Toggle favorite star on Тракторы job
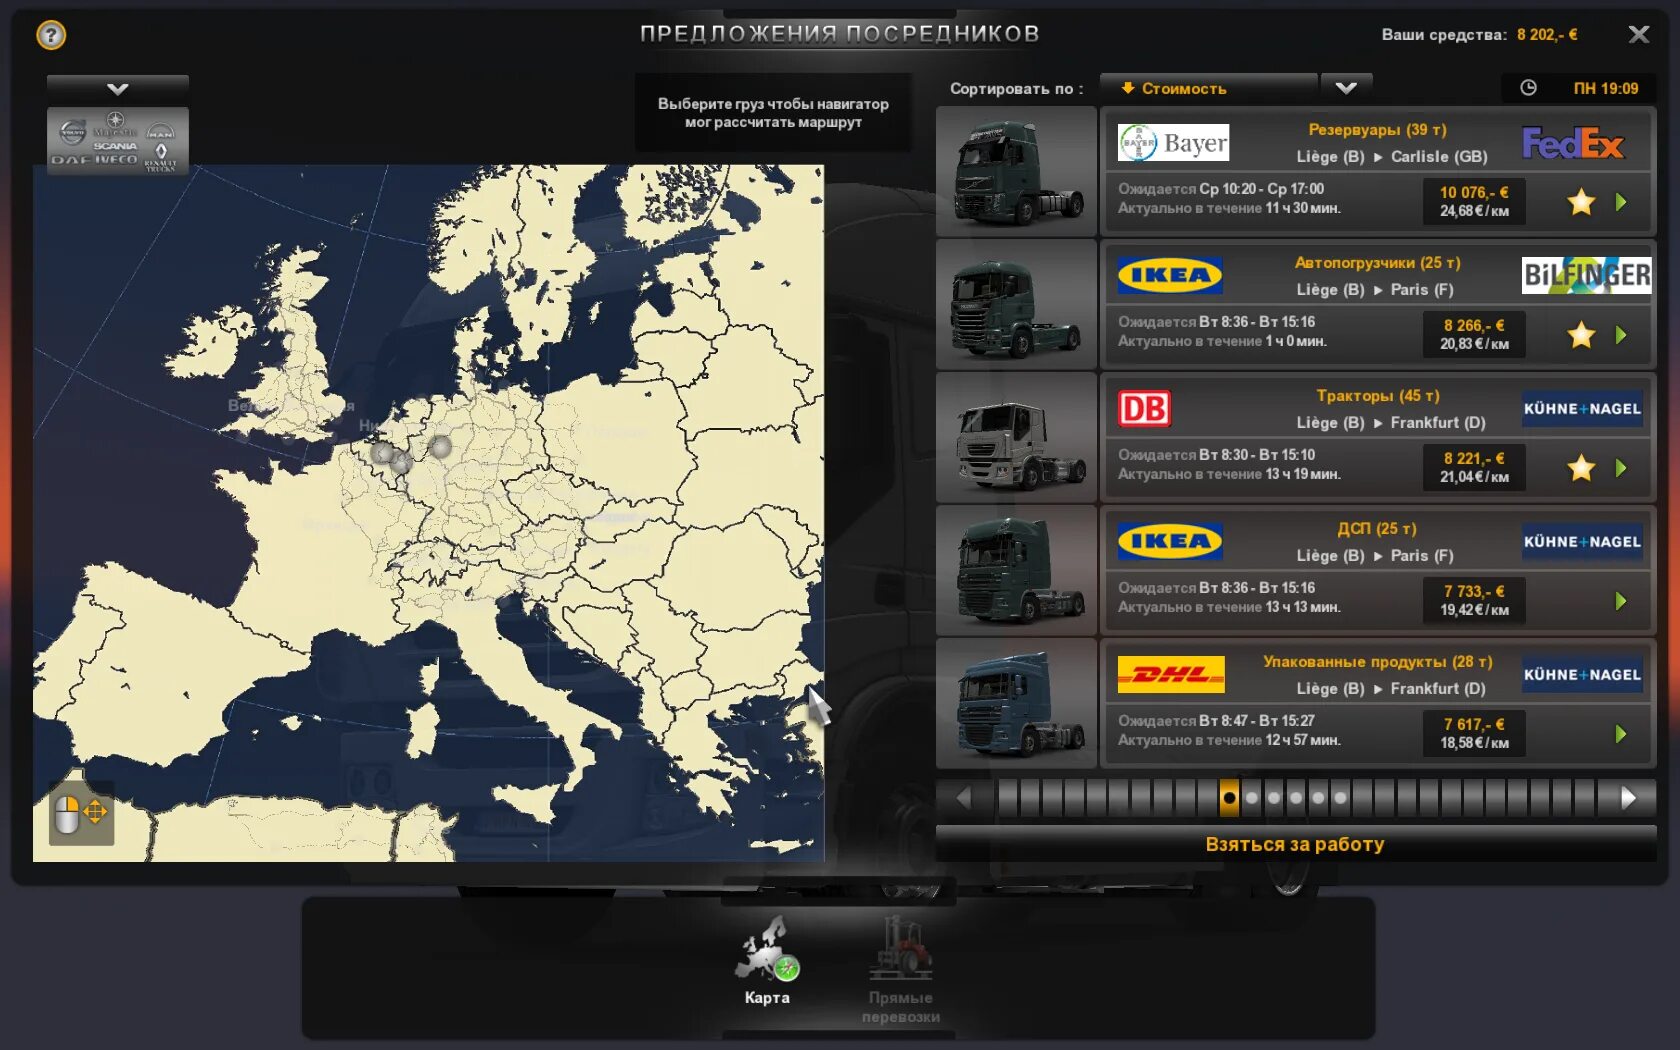The width and height of the screenshot is (1680, 1050). tap(1581, 468)
